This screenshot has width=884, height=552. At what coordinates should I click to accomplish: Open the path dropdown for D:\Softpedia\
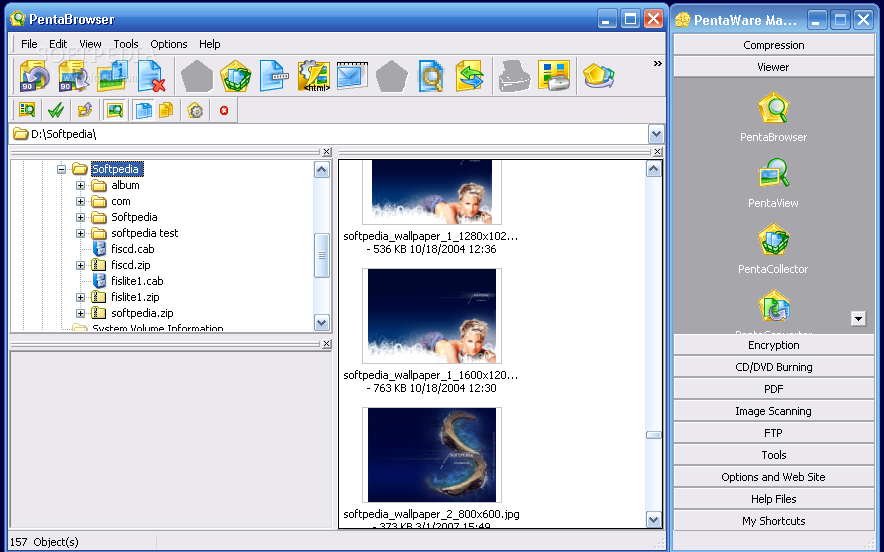pos(656,134)
